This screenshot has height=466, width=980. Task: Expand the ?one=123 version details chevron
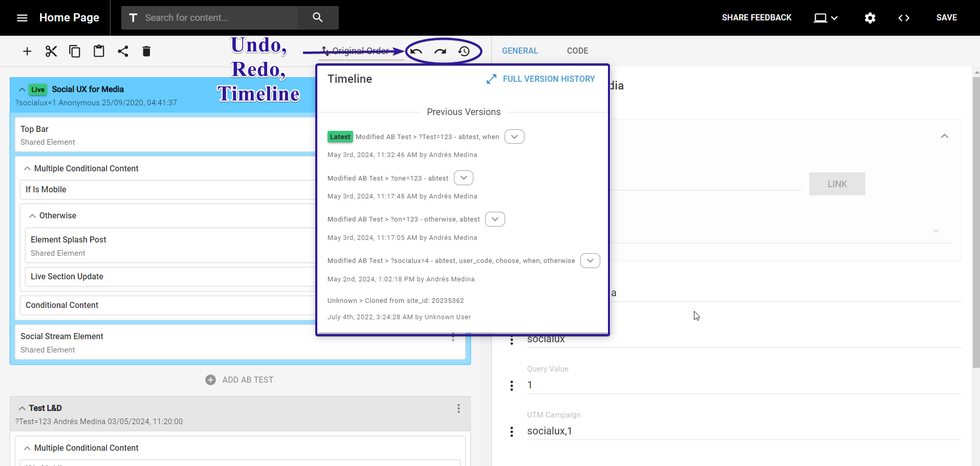pyautogui.click(x=464, y=178)
